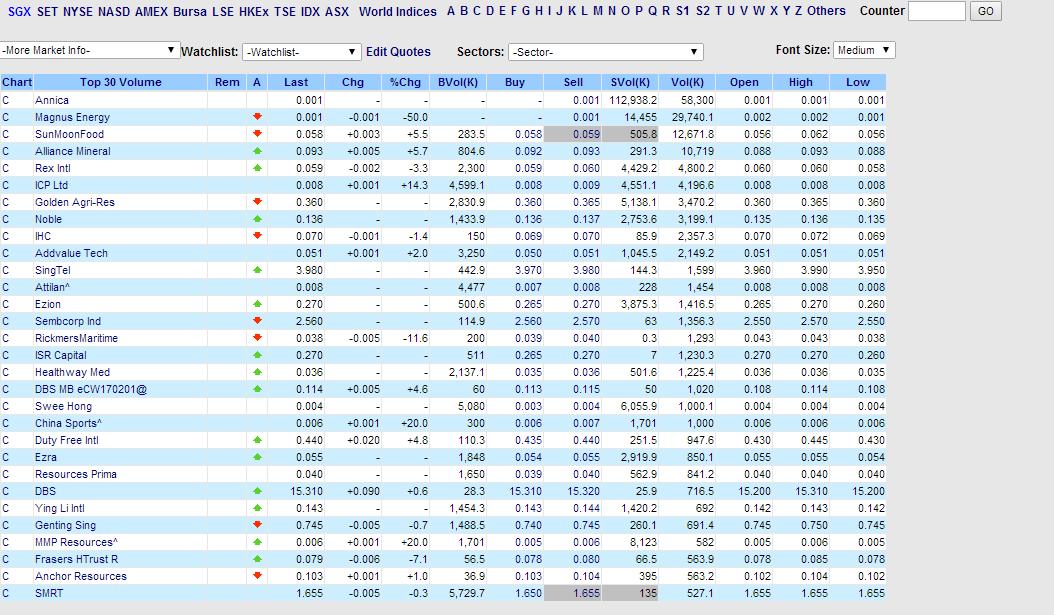Image resolution: width=1054 pixels, height=615 pixels.
Task: Sort by %Chg column header
Action: (405, 82)
